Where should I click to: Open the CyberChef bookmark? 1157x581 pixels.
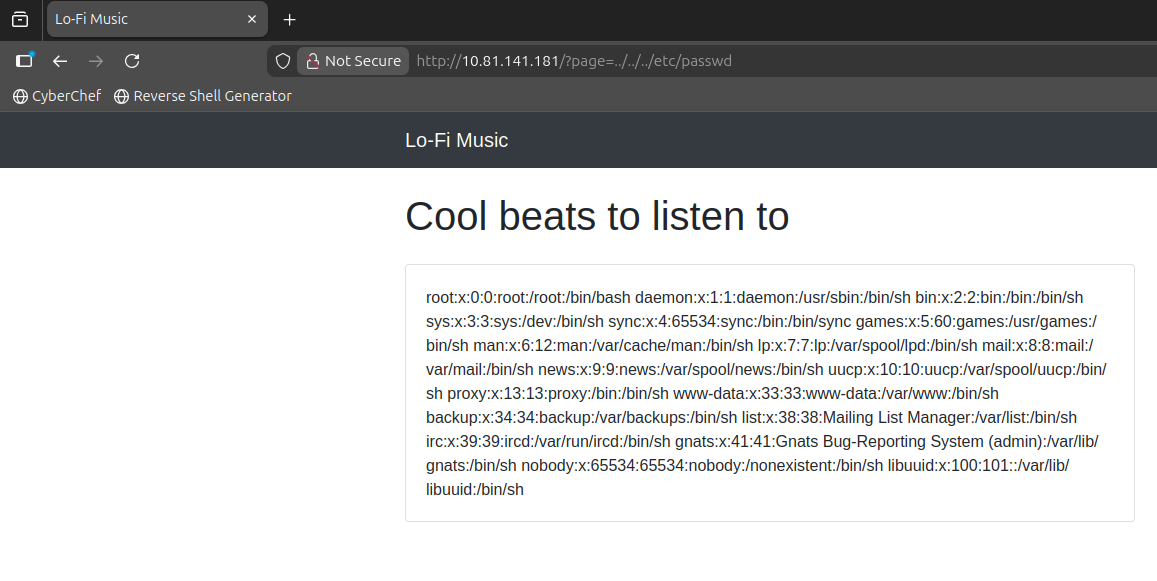point(66,96)
